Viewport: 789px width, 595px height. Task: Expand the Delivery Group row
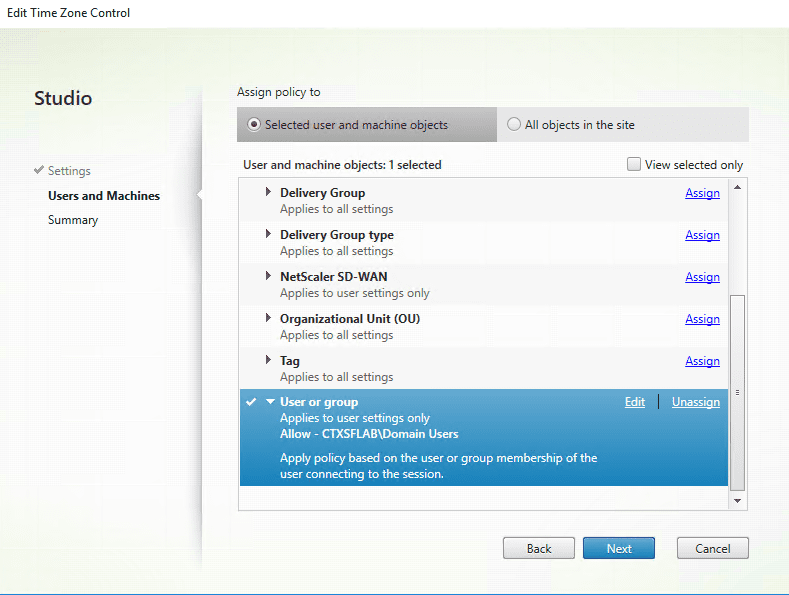[268, 192]
